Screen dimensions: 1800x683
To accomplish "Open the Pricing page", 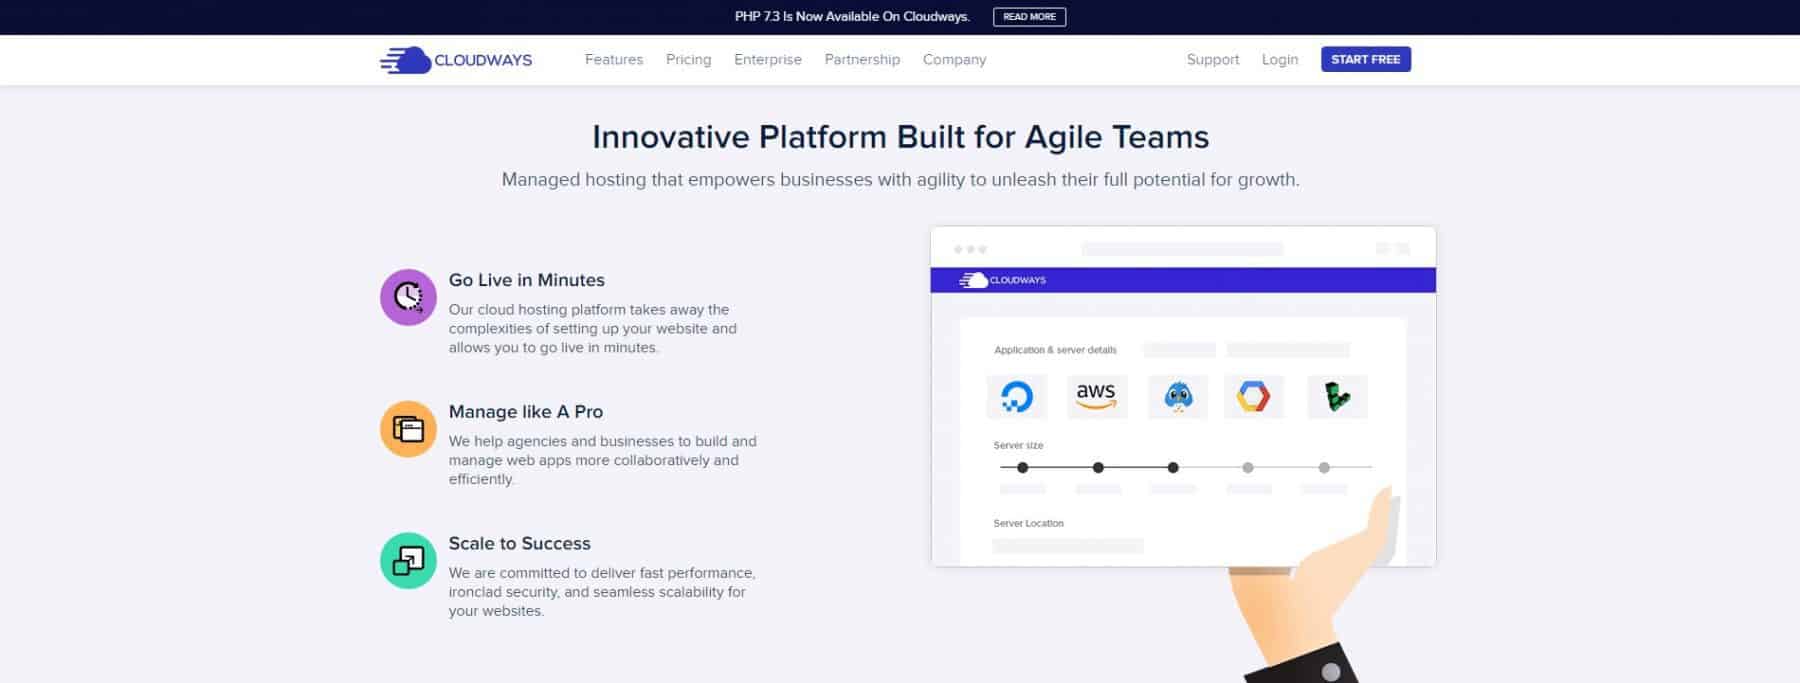I will pyautogui.click(x=689, y=60).
